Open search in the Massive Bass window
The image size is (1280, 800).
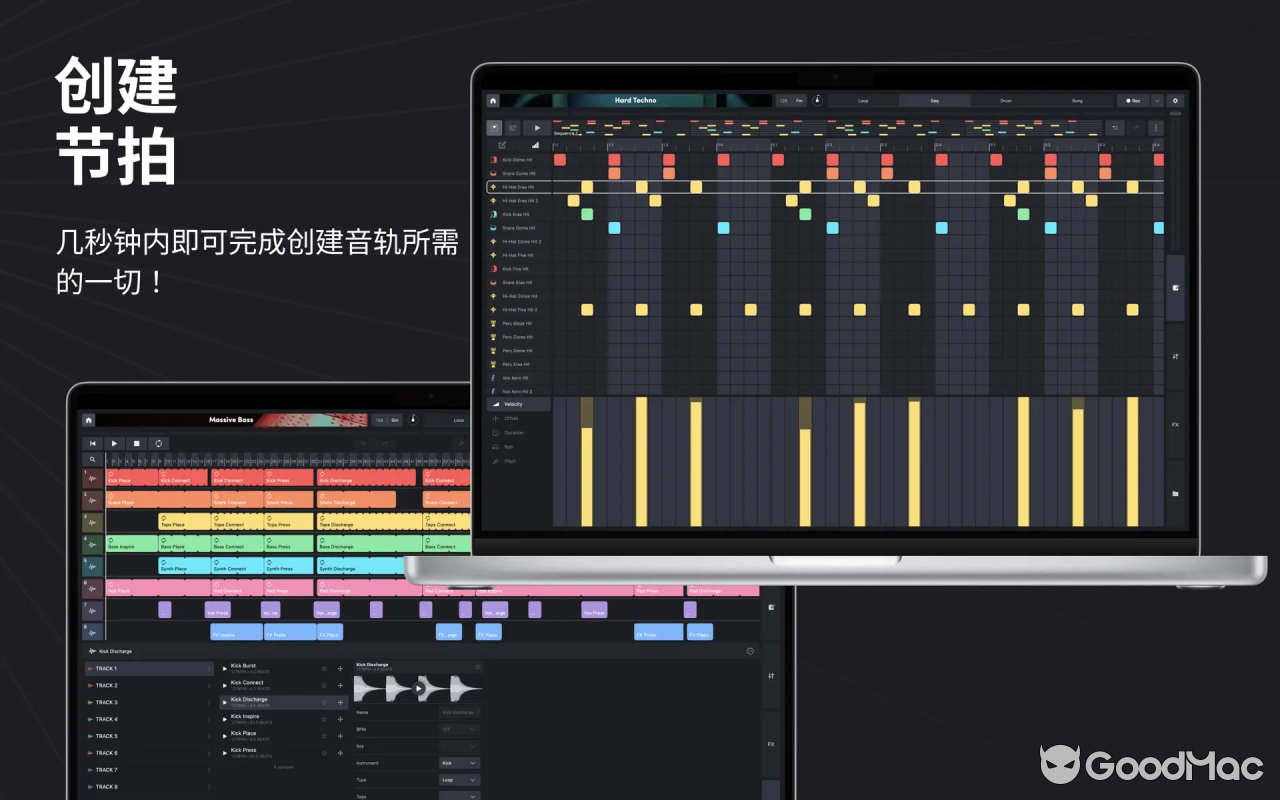(x=92, y=458)
